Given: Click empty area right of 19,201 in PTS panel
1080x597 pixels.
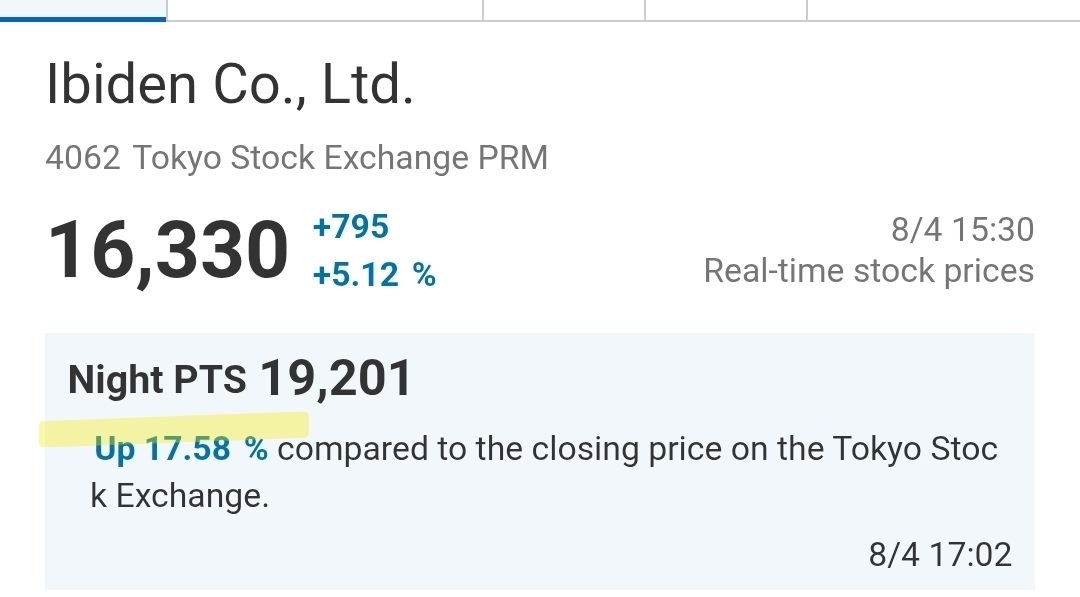Looking at the screenshot, I should click(x=723, y=379).
